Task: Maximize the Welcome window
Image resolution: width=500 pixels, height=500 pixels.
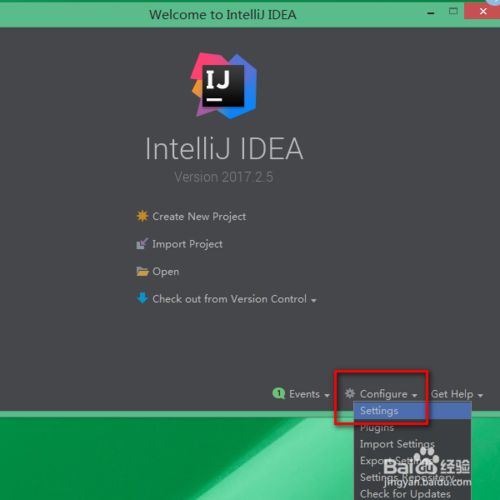Action: point(453,12)
